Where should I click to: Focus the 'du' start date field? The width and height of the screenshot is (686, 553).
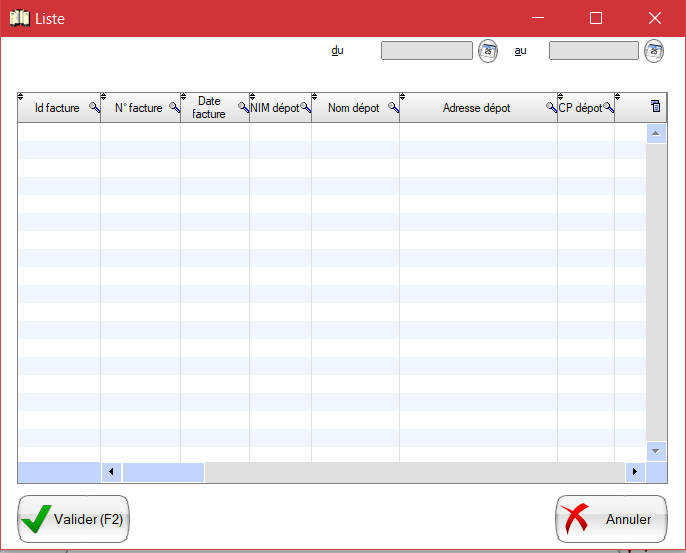pos(427,50)
